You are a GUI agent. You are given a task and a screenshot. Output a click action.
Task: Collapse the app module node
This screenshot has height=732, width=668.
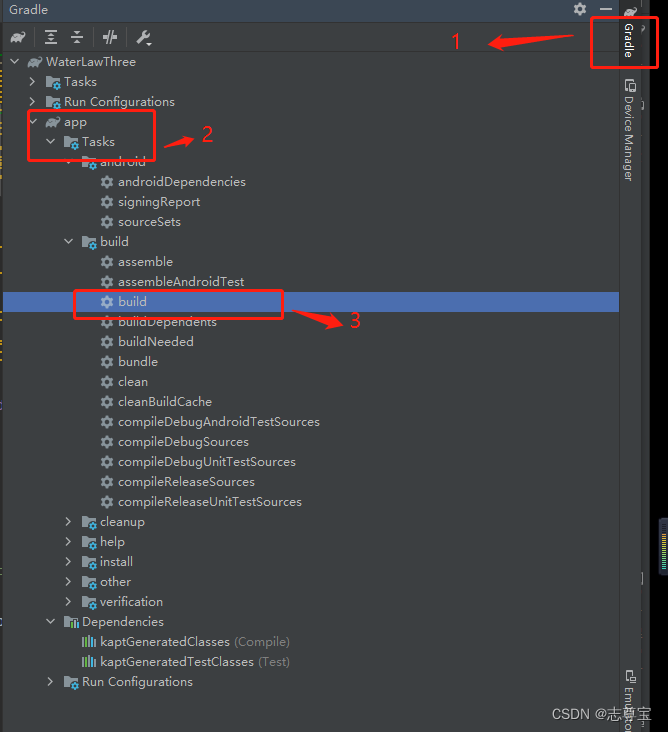33,122
